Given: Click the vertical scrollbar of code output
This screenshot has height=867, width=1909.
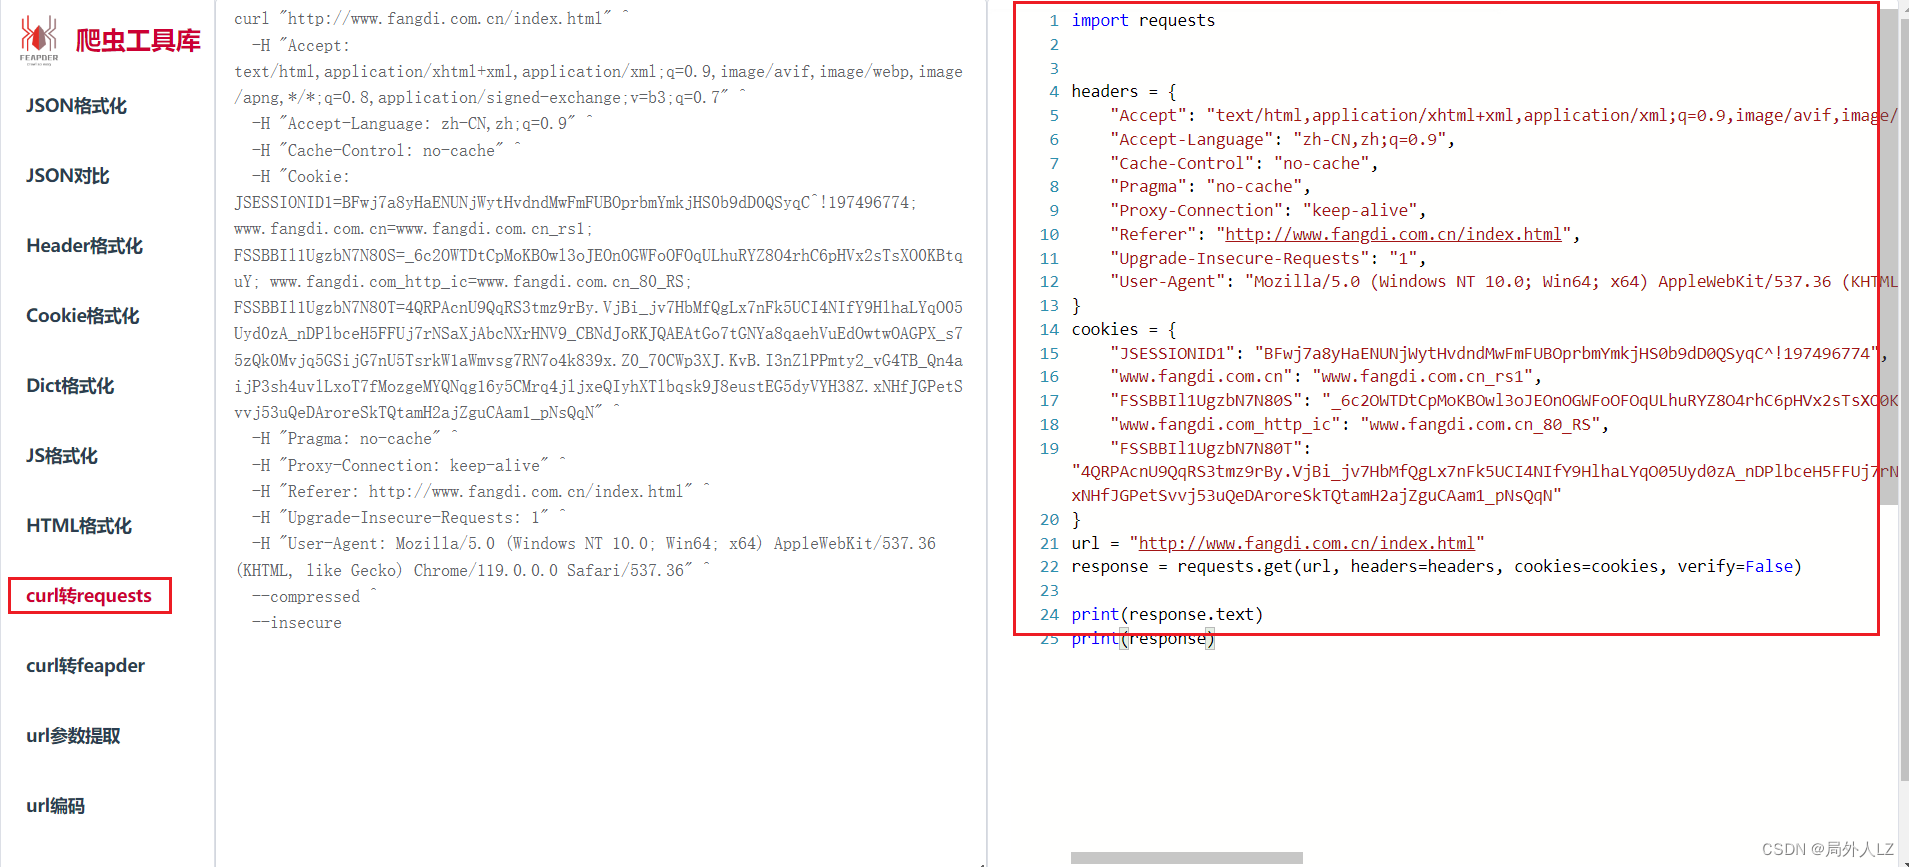Looking at the screenshot, I should [x=1889, y=258].
